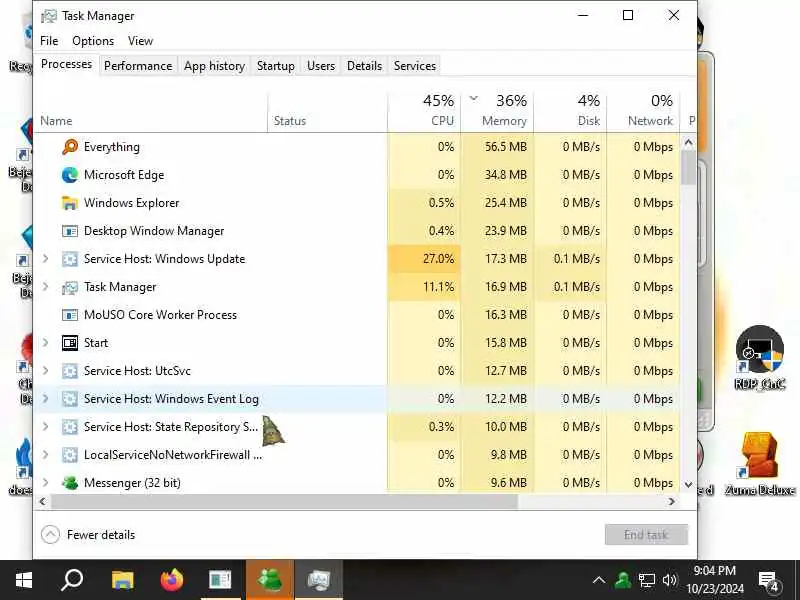This screenshot has height=600, width=800.
Task: Switch to the Services tab
Action: 415,66
